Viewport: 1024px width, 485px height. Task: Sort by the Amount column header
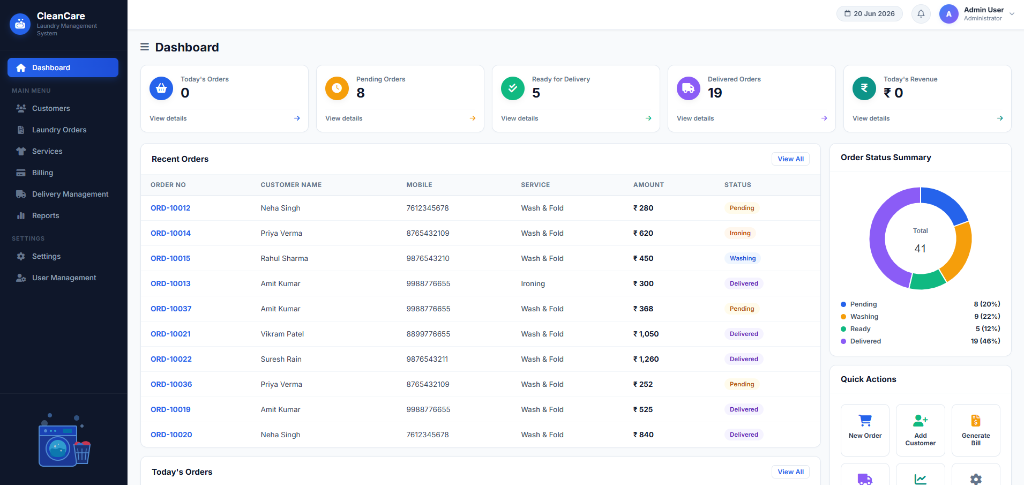pos(648,185)
